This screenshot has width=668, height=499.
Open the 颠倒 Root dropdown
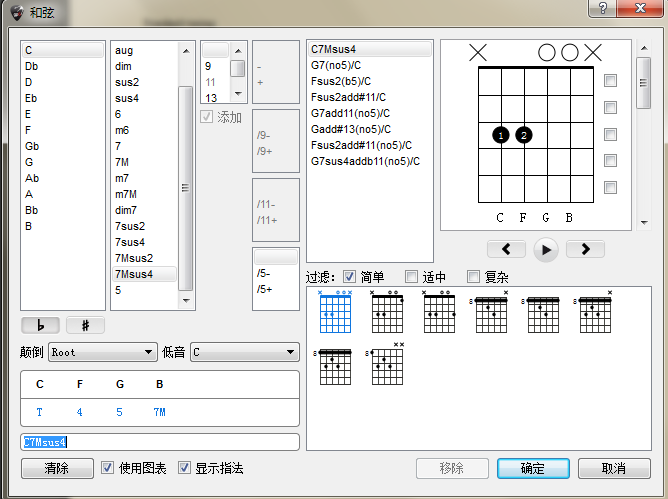tap(102, 352)
